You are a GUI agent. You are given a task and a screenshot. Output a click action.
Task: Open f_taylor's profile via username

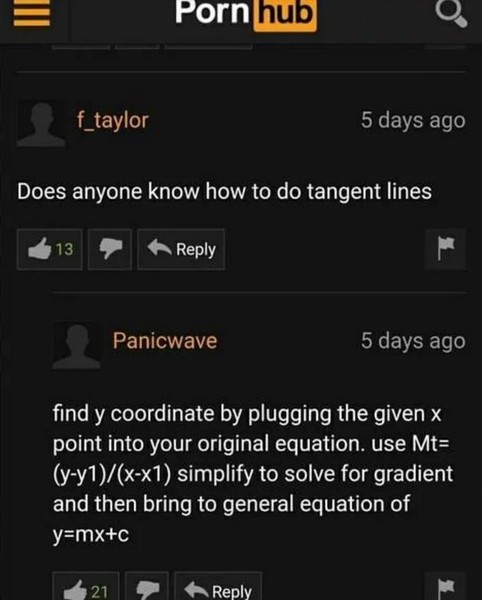(112, 121)
